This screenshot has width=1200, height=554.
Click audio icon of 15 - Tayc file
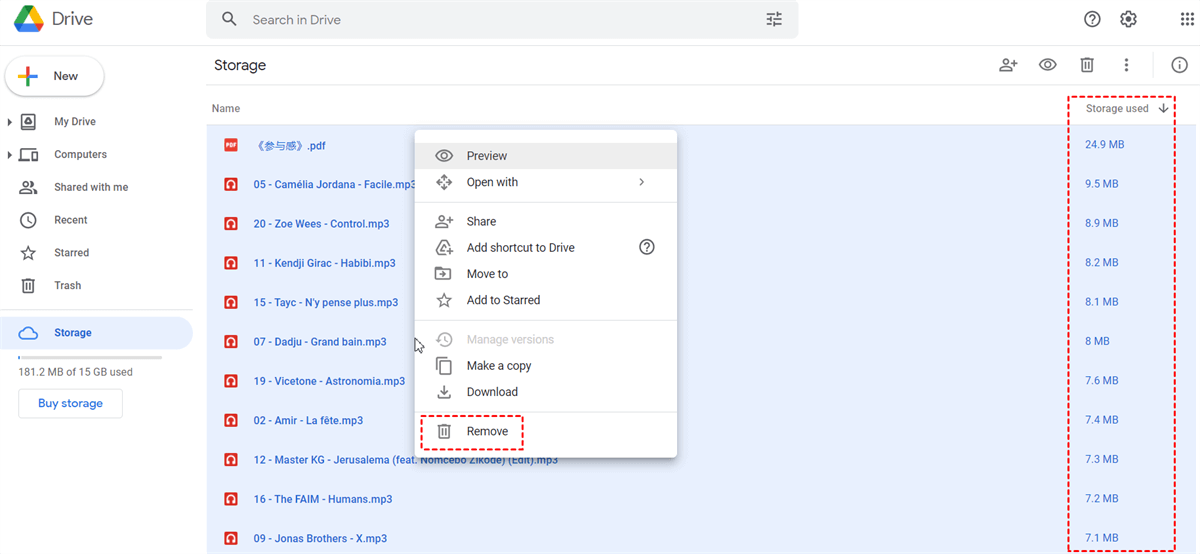click(x=231, y=302)
